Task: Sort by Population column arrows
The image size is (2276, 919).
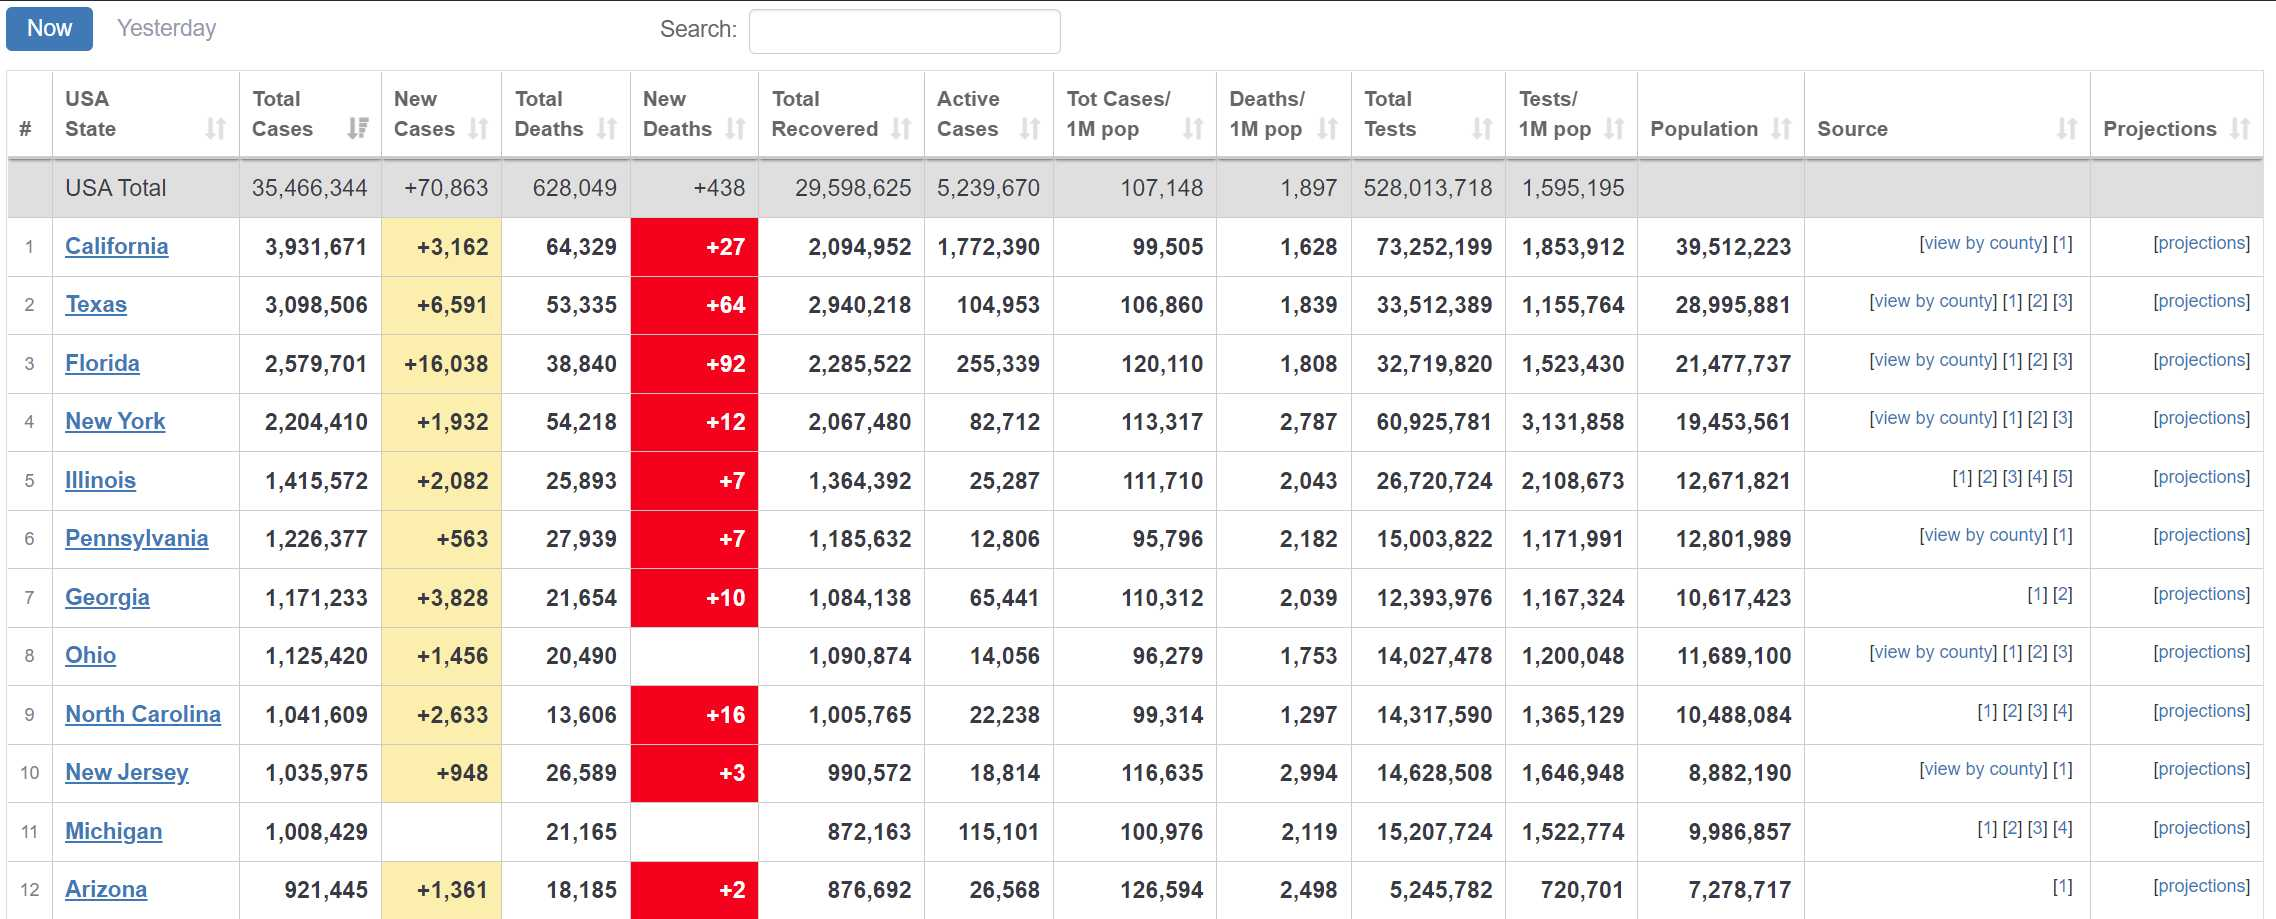Action: pos(1781,128)
